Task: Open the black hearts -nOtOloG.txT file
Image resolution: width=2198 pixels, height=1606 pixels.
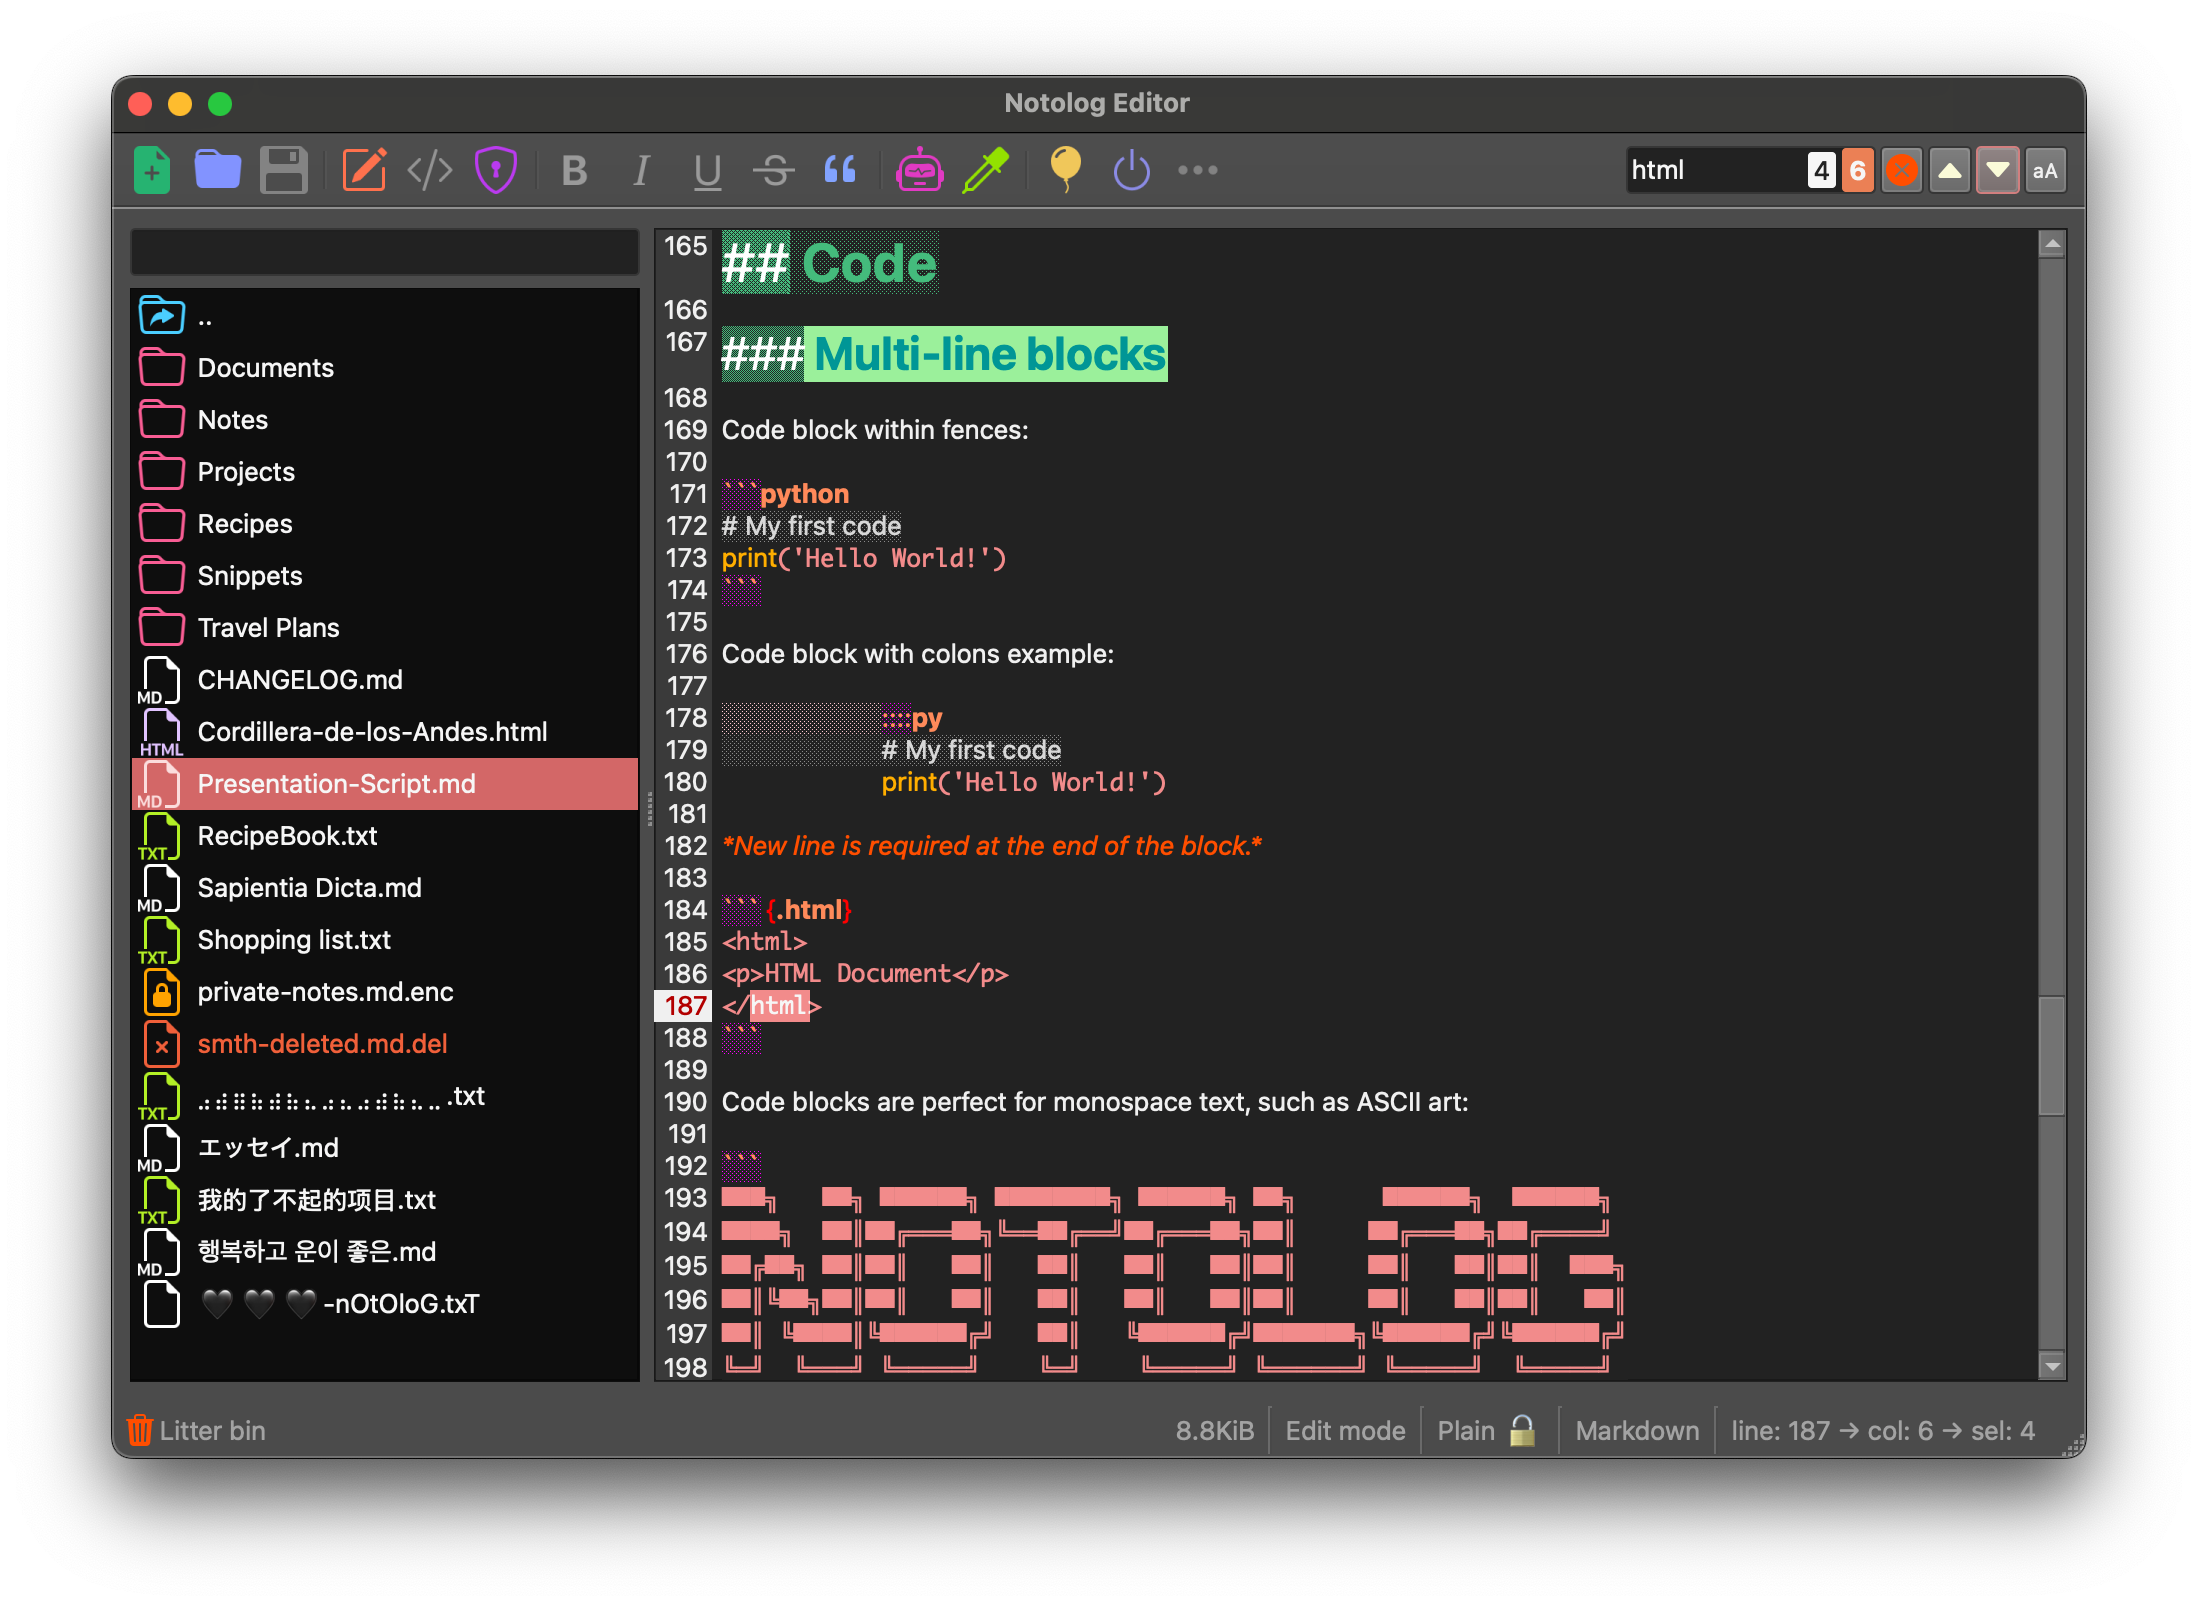Action: click(384, 1304)
